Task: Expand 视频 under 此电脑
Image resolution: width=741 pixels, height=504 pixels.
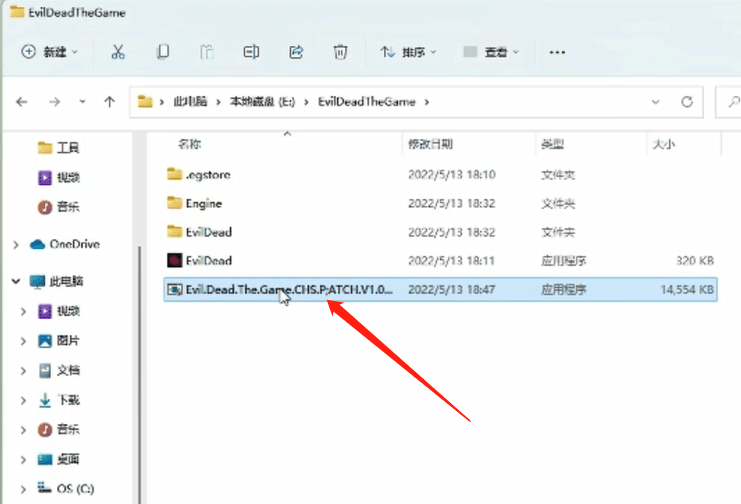Action: (x=23, y=311)
